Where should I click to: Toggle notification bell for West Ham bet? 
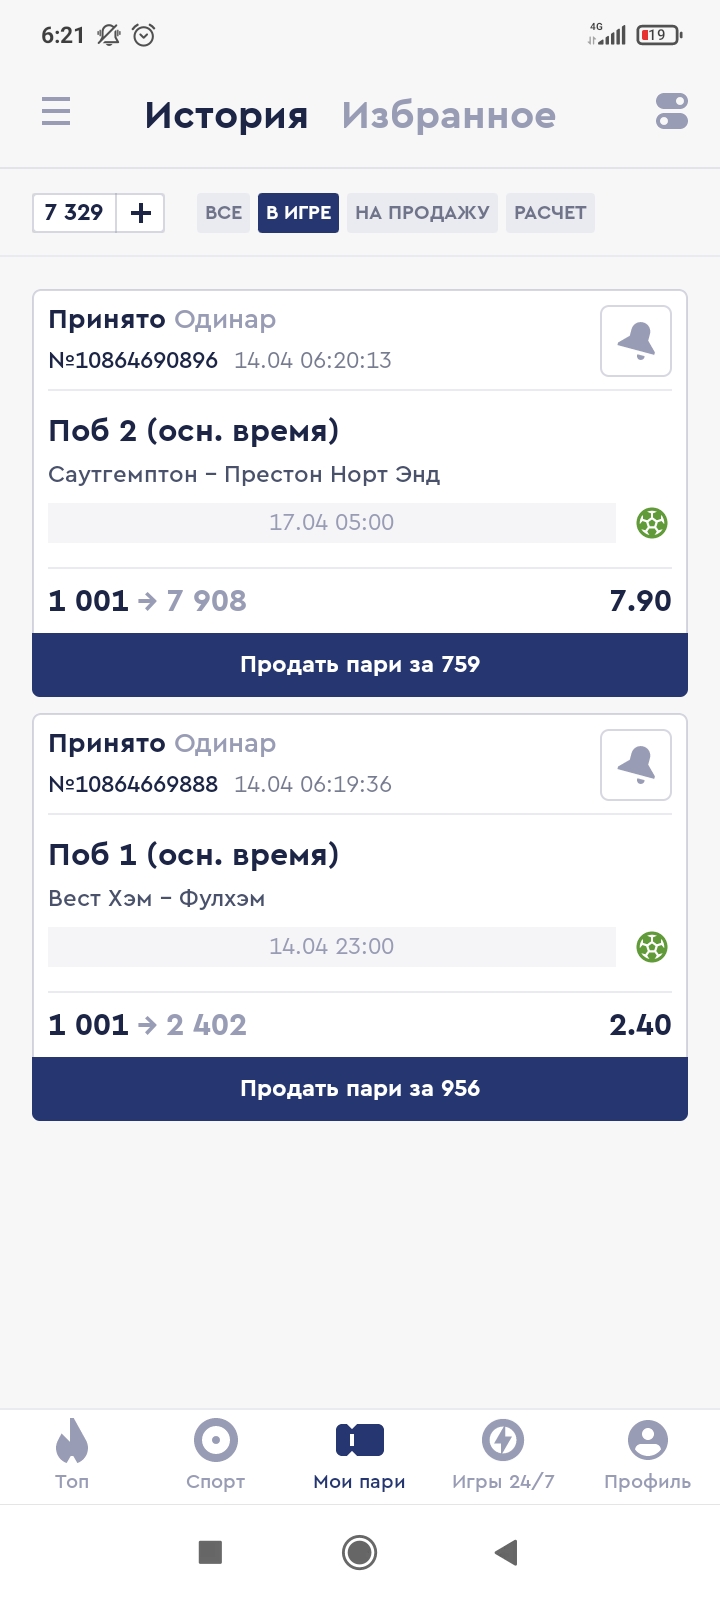[x=636, y=766]
